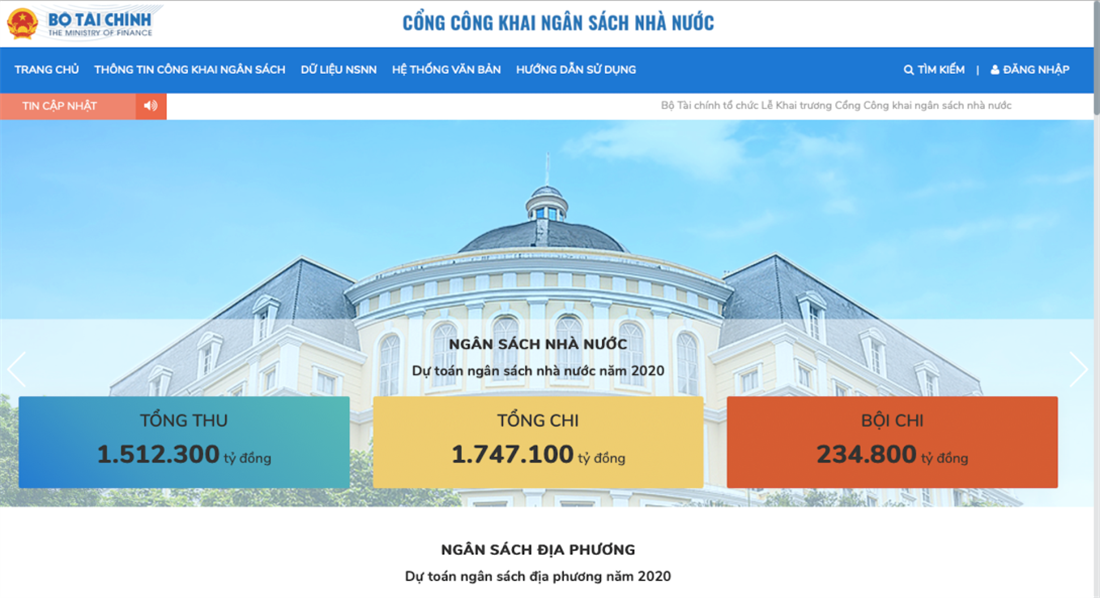Open the Trang chủ menu item
Viewport: 1100px width, 598px height.
(46, 69)
